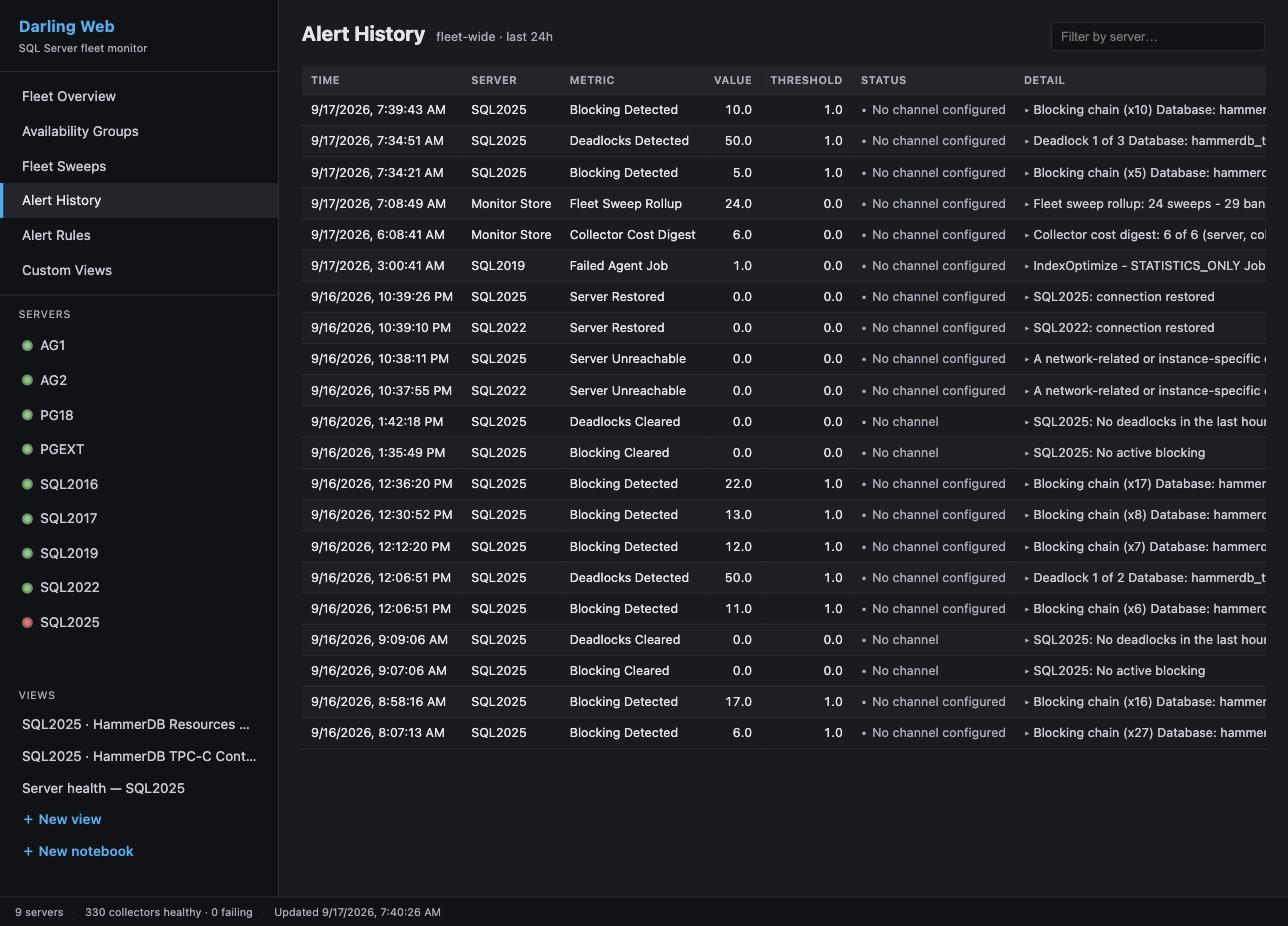1288x926 pixels.
Task: Expand detail of 7:39:43 AM Blocking chain (x10)
Action: (1027, 110)
